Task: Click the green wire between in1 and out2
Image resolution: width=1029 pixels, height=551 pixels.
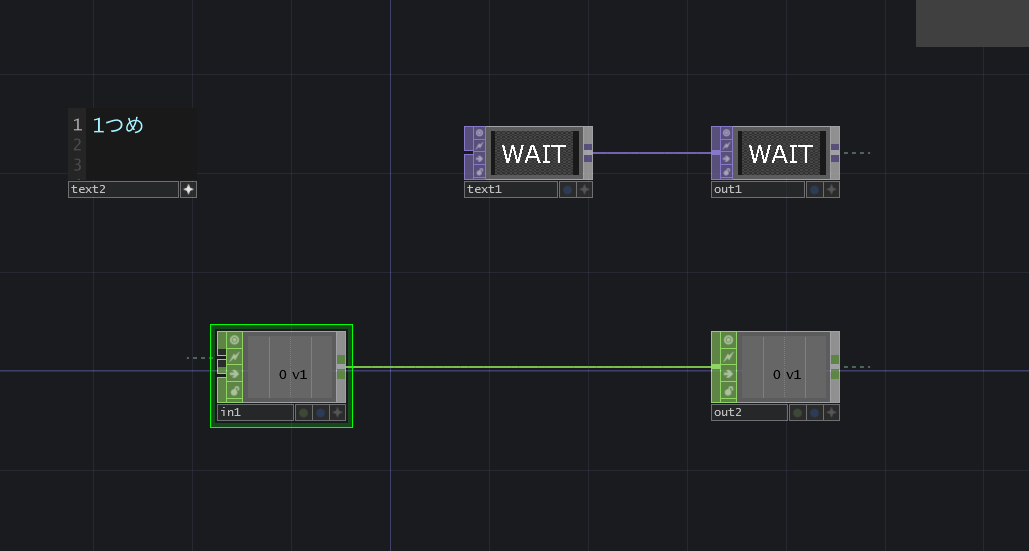Action: pos(530,367)
